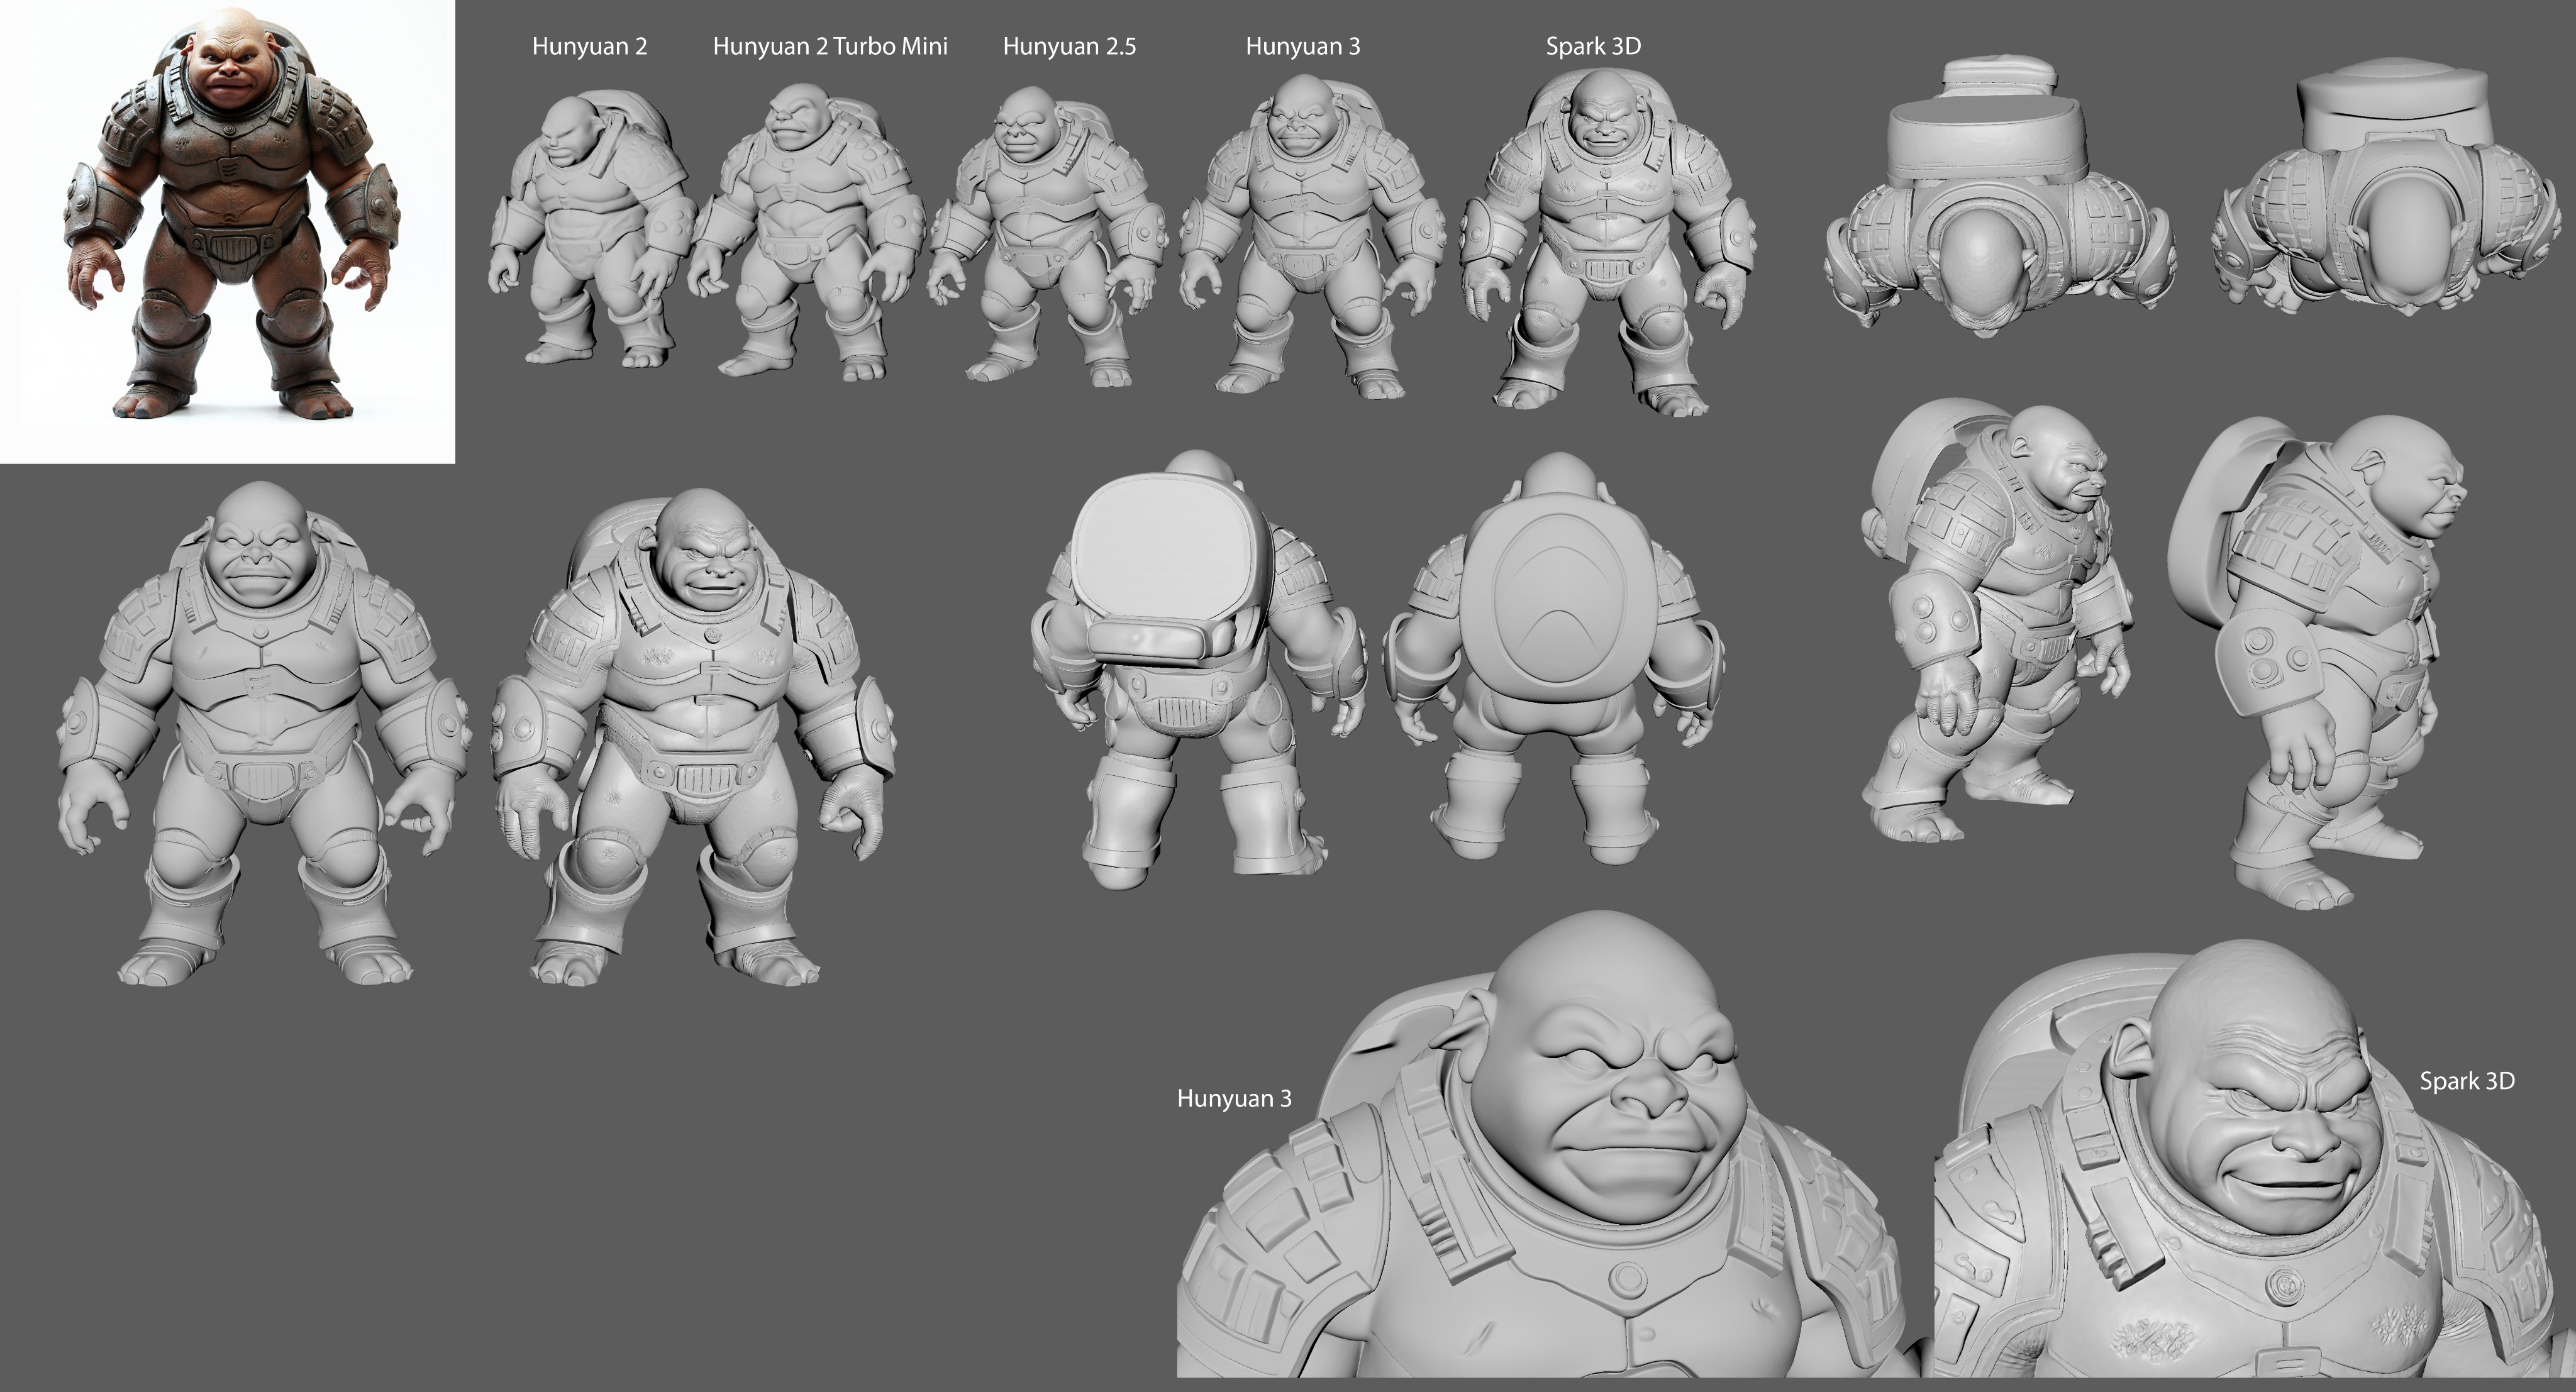Screen dimensions: 2576x1392
Task: Click the top-down view with the flat-topped backpack
Action: pos(2000,195)
